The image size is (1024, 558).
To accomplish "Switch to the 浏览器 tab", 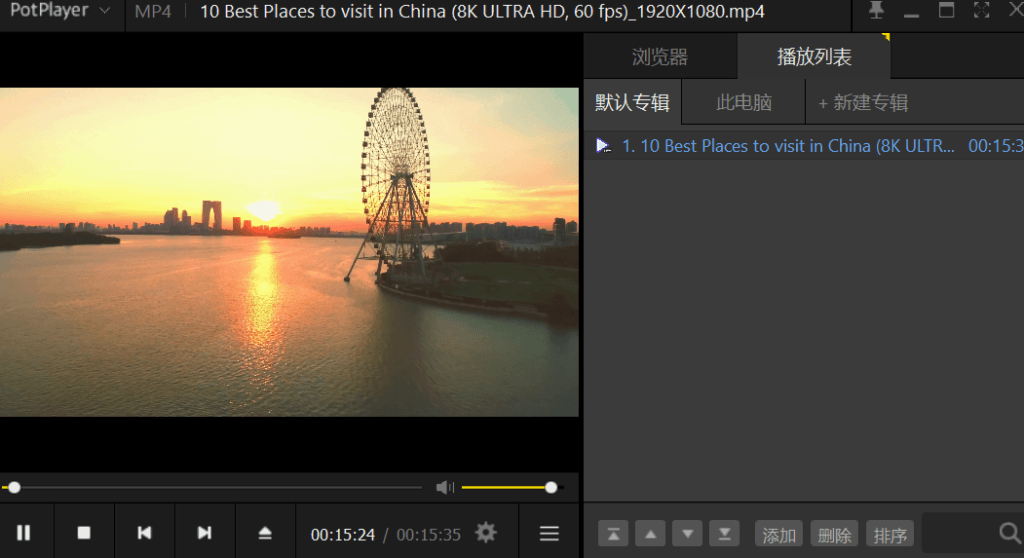I will 660,57.
